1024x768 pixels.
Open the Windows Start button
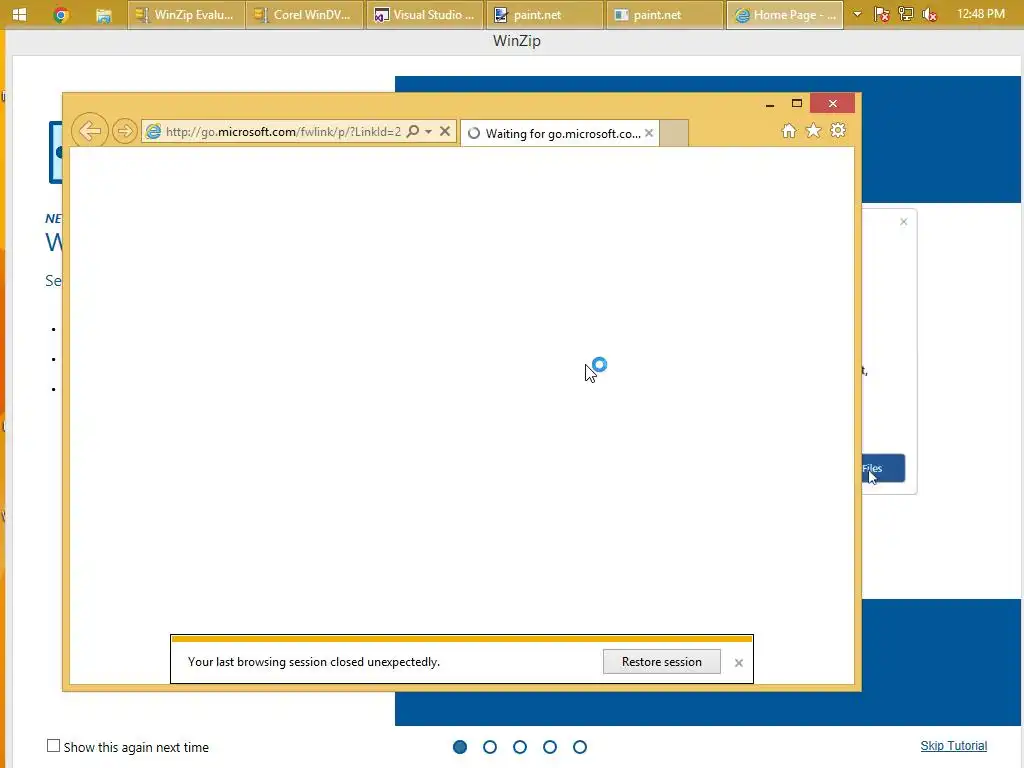(x=20, y=14)
